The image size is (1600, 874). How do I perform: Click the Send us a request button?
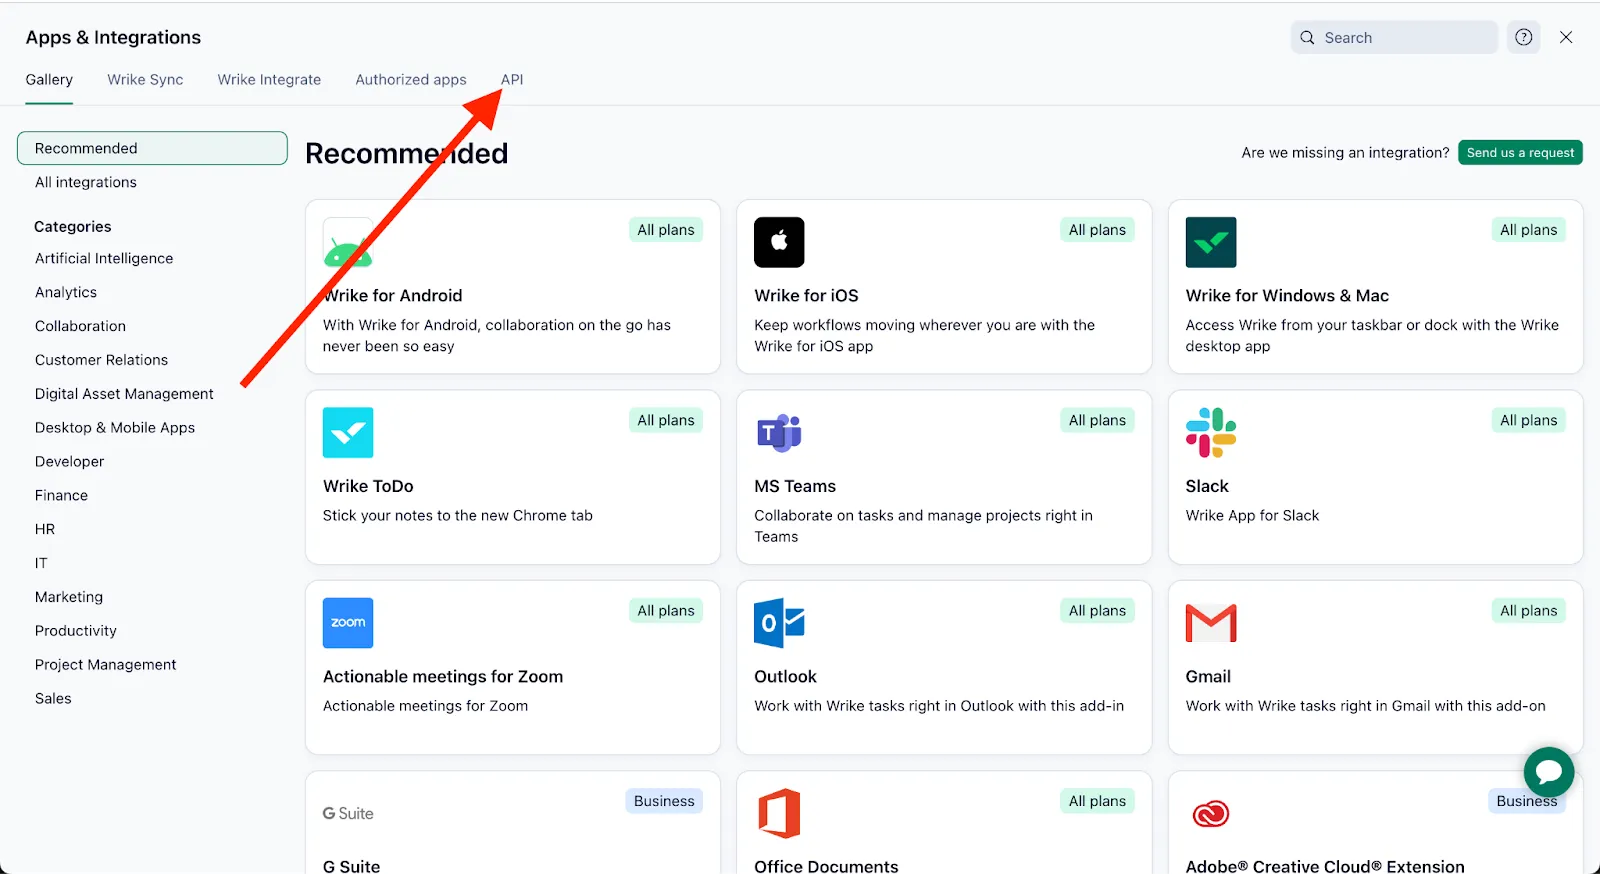1520,153
